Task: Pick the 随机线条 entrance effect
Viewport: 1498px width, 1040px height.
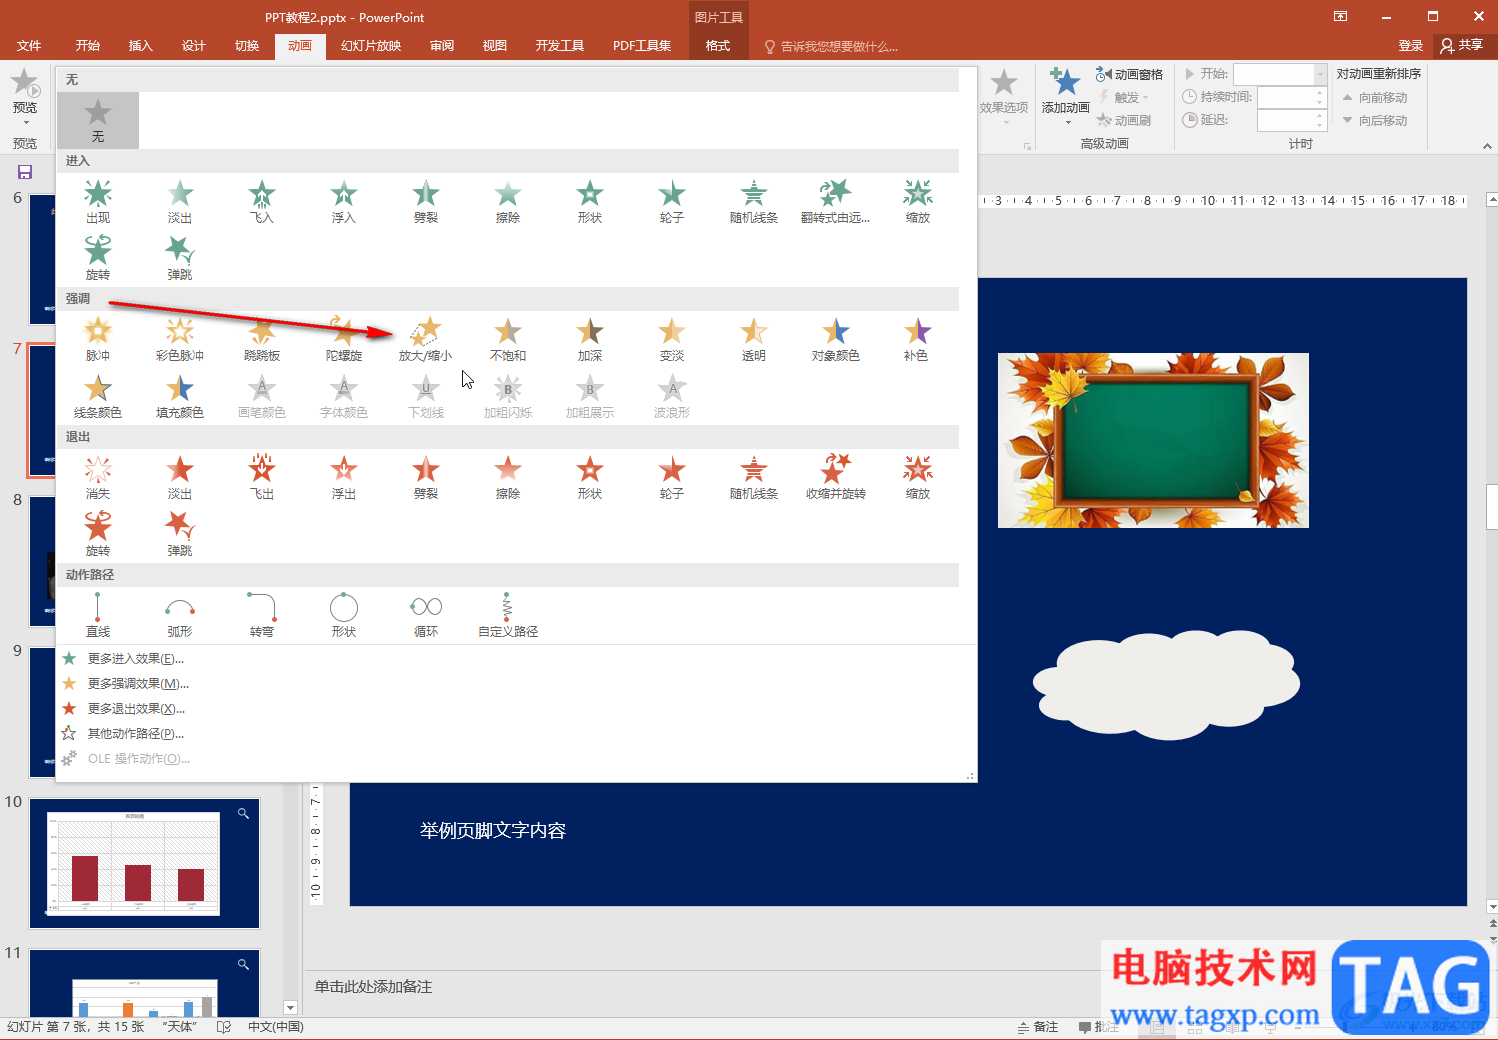Action: [x=754, y=201]
